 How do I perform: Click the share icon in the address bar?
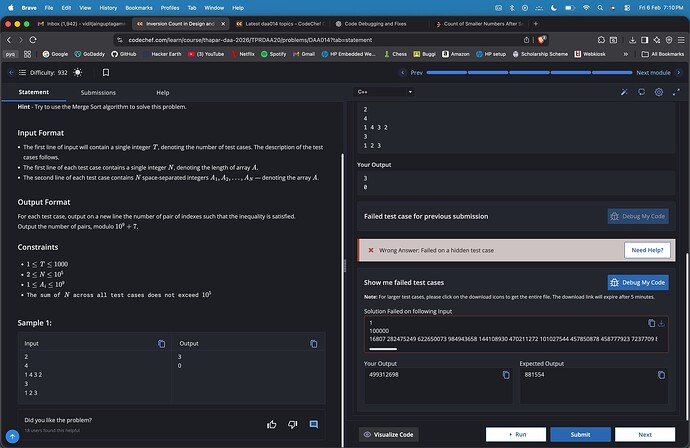pos(526,40)
